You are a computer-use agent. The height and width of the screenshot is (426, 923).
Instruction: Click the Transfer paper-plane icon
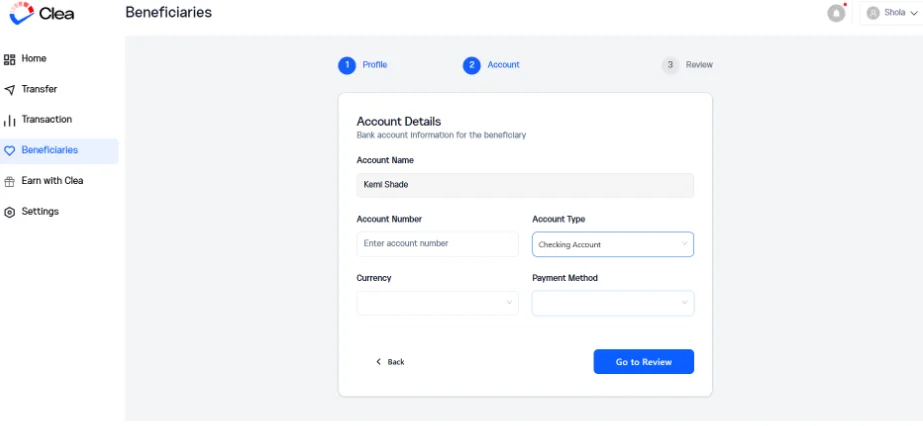click(9, 90)
